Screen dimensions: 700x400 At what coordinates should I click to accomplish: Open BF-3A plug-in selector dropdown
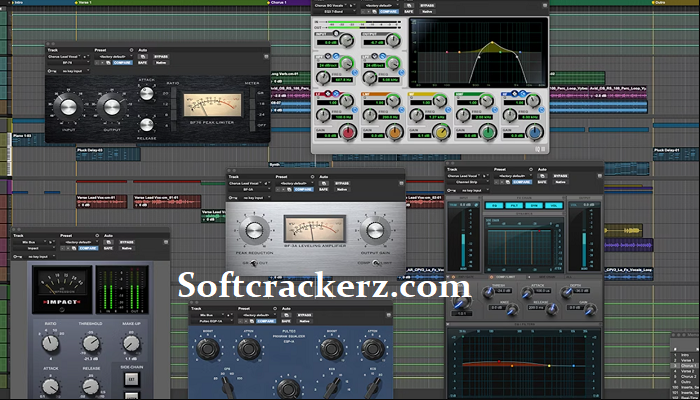click(249, 189)
